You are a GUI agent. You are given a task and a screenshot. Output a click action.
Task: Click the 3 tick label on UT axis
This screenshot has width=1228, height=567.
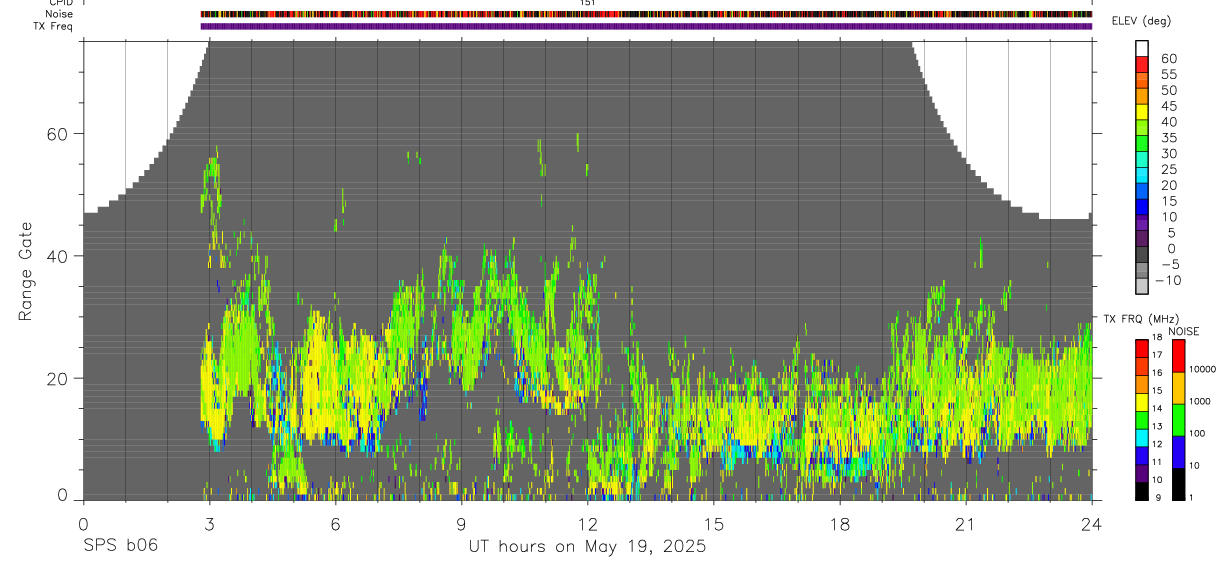pyautogui.click(x=209, y=525)
